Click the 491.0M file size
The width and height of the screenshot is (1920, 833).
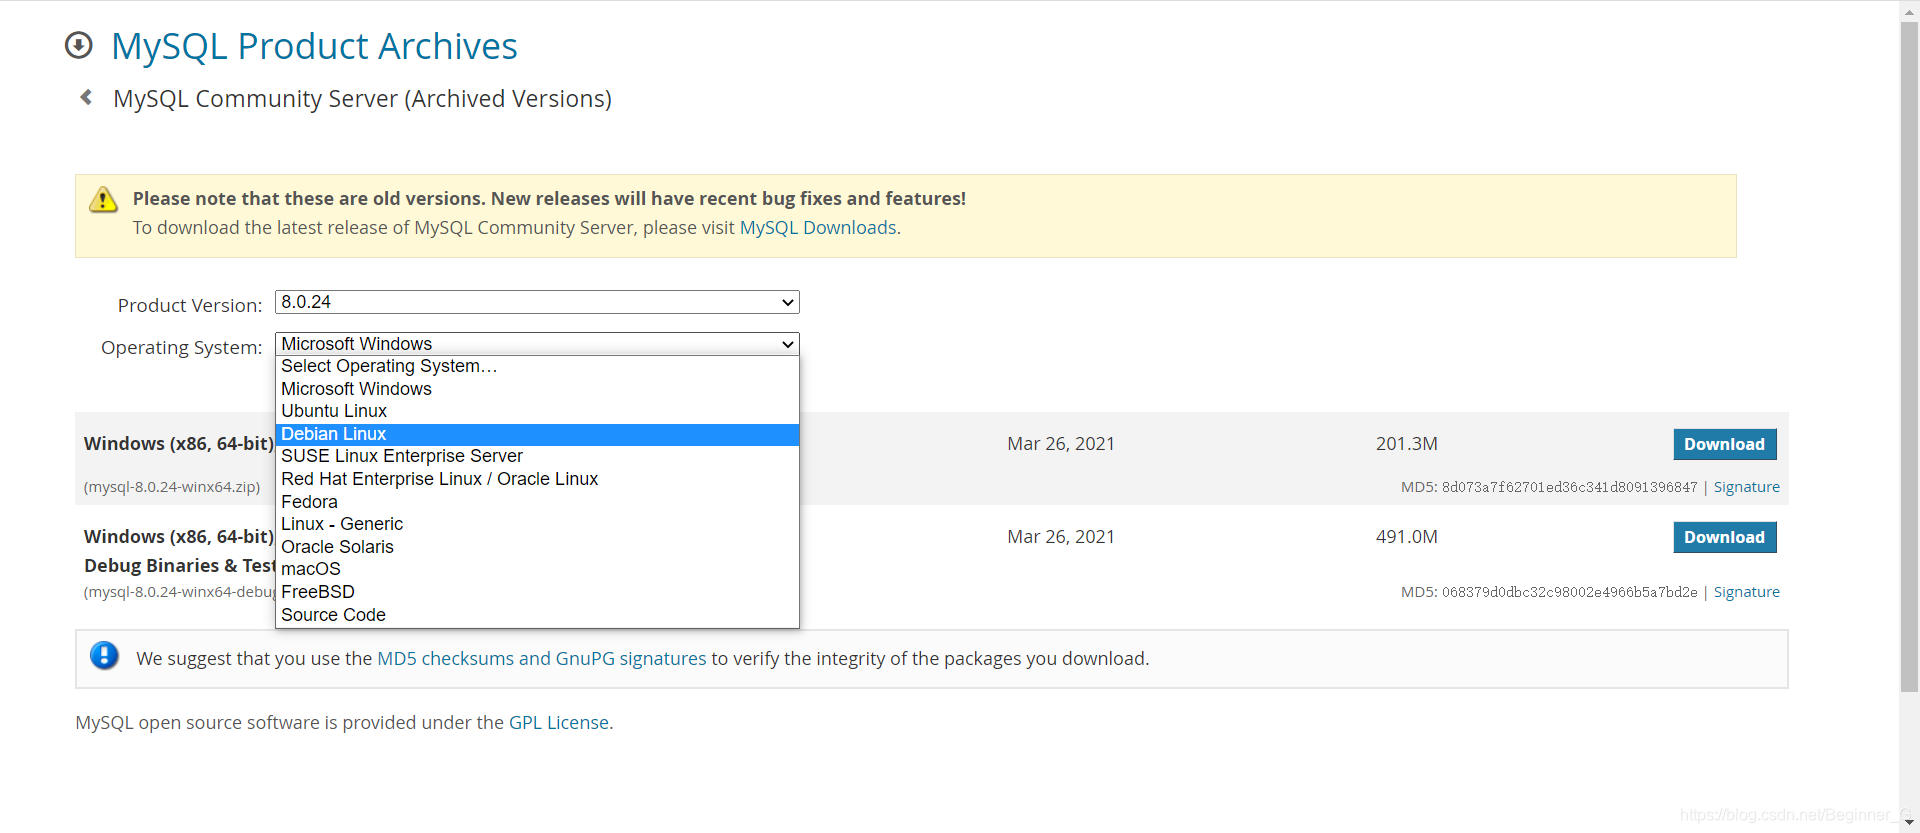1406,537
